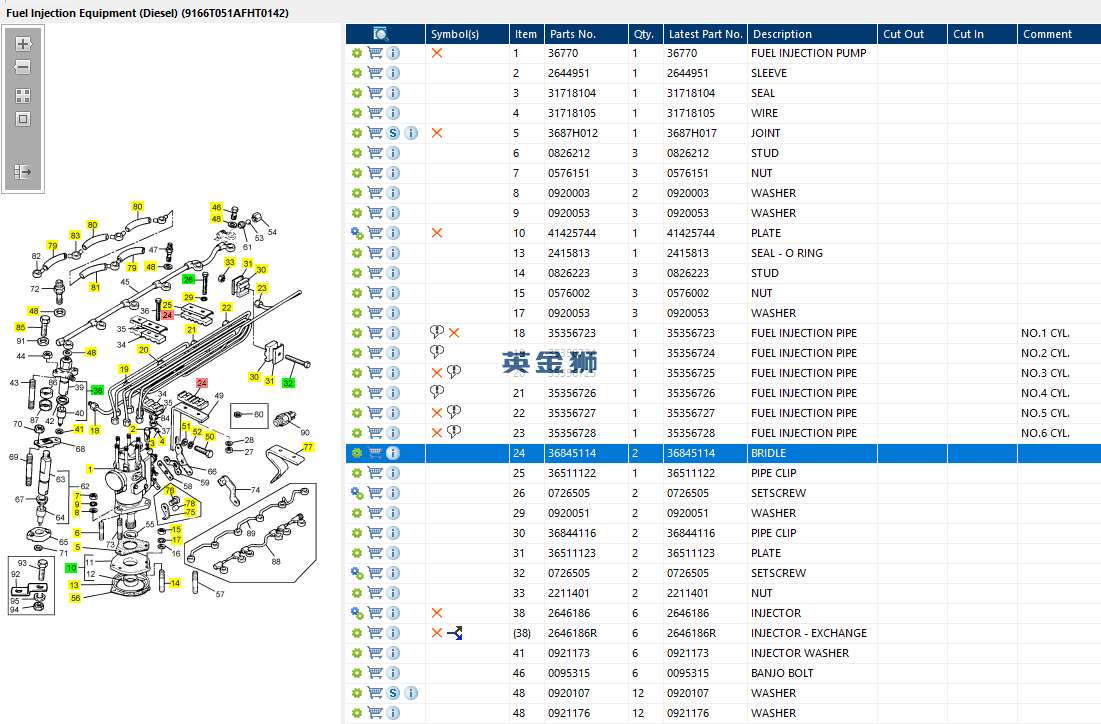
Task: Add FUEL INJECTION PUMP to cart
Action: pyautogui.click(x=375, y=53)
